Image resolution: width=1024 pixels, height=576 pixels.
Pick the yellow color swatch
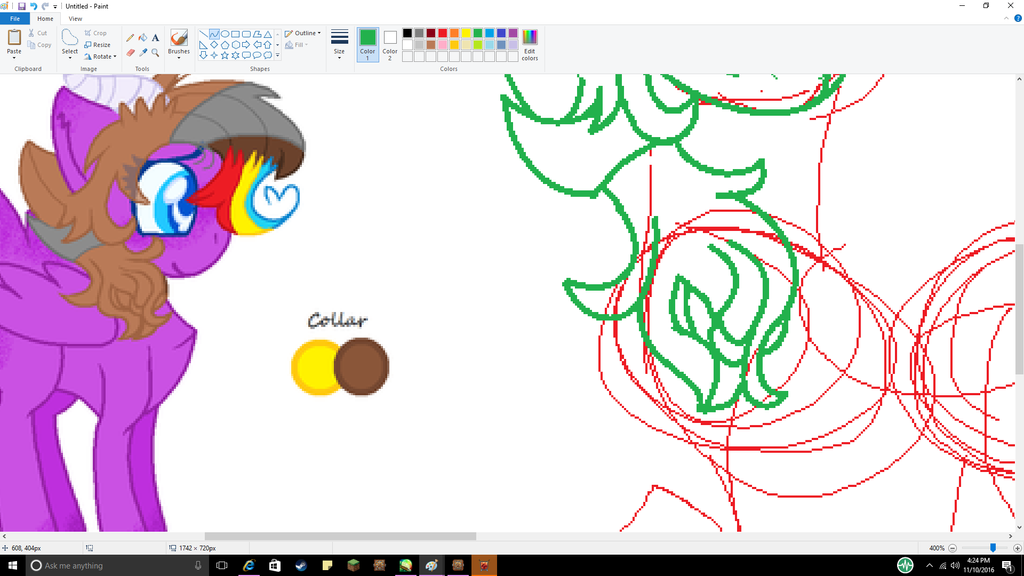click(466, 33)
